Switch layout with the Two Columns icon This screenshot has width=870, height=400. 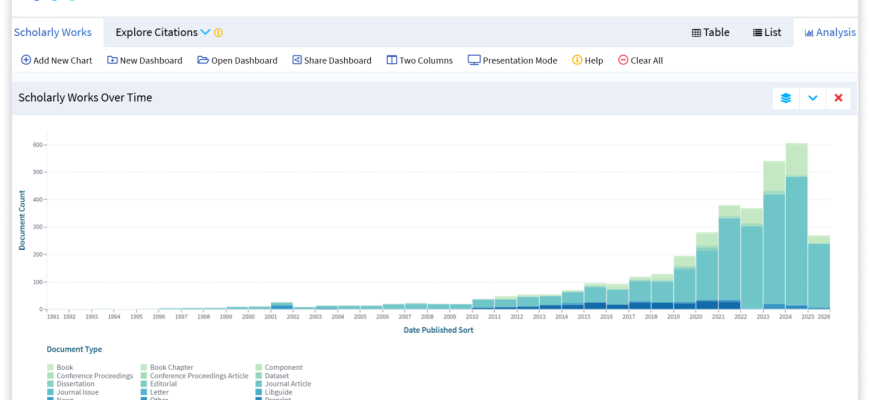point(392,60)
